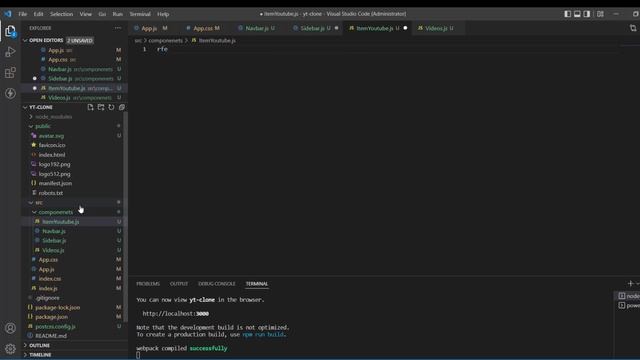Switch to the App.css editor tab
This screenshot has width=640, height=360.
pos(203,28)
